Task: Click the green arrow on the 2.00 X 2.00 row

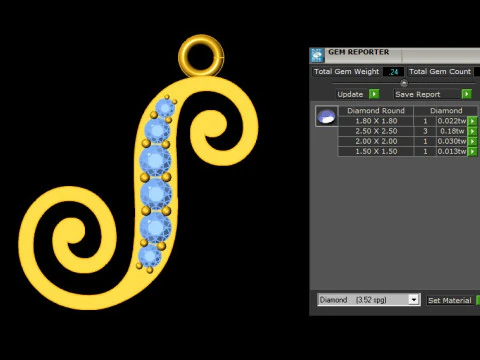Action: point(472,141)
